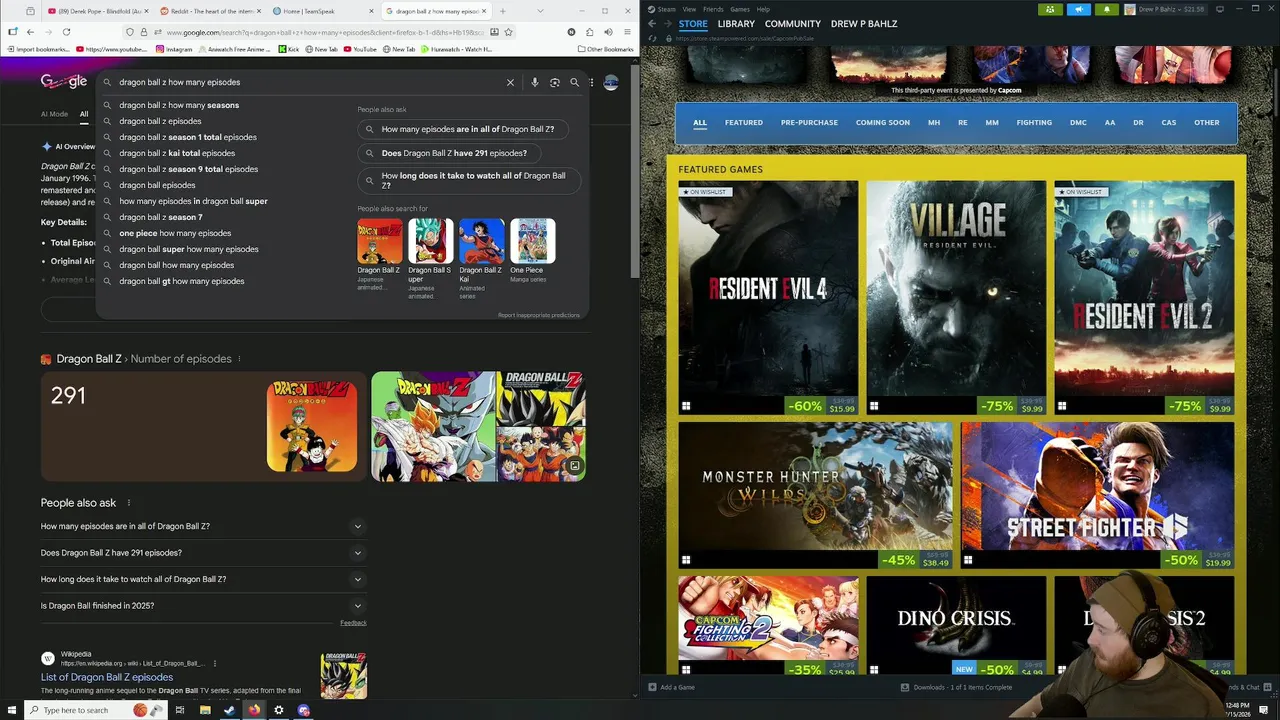
Task: Open People also ask options menu
Action: click(x=128, y=503)
